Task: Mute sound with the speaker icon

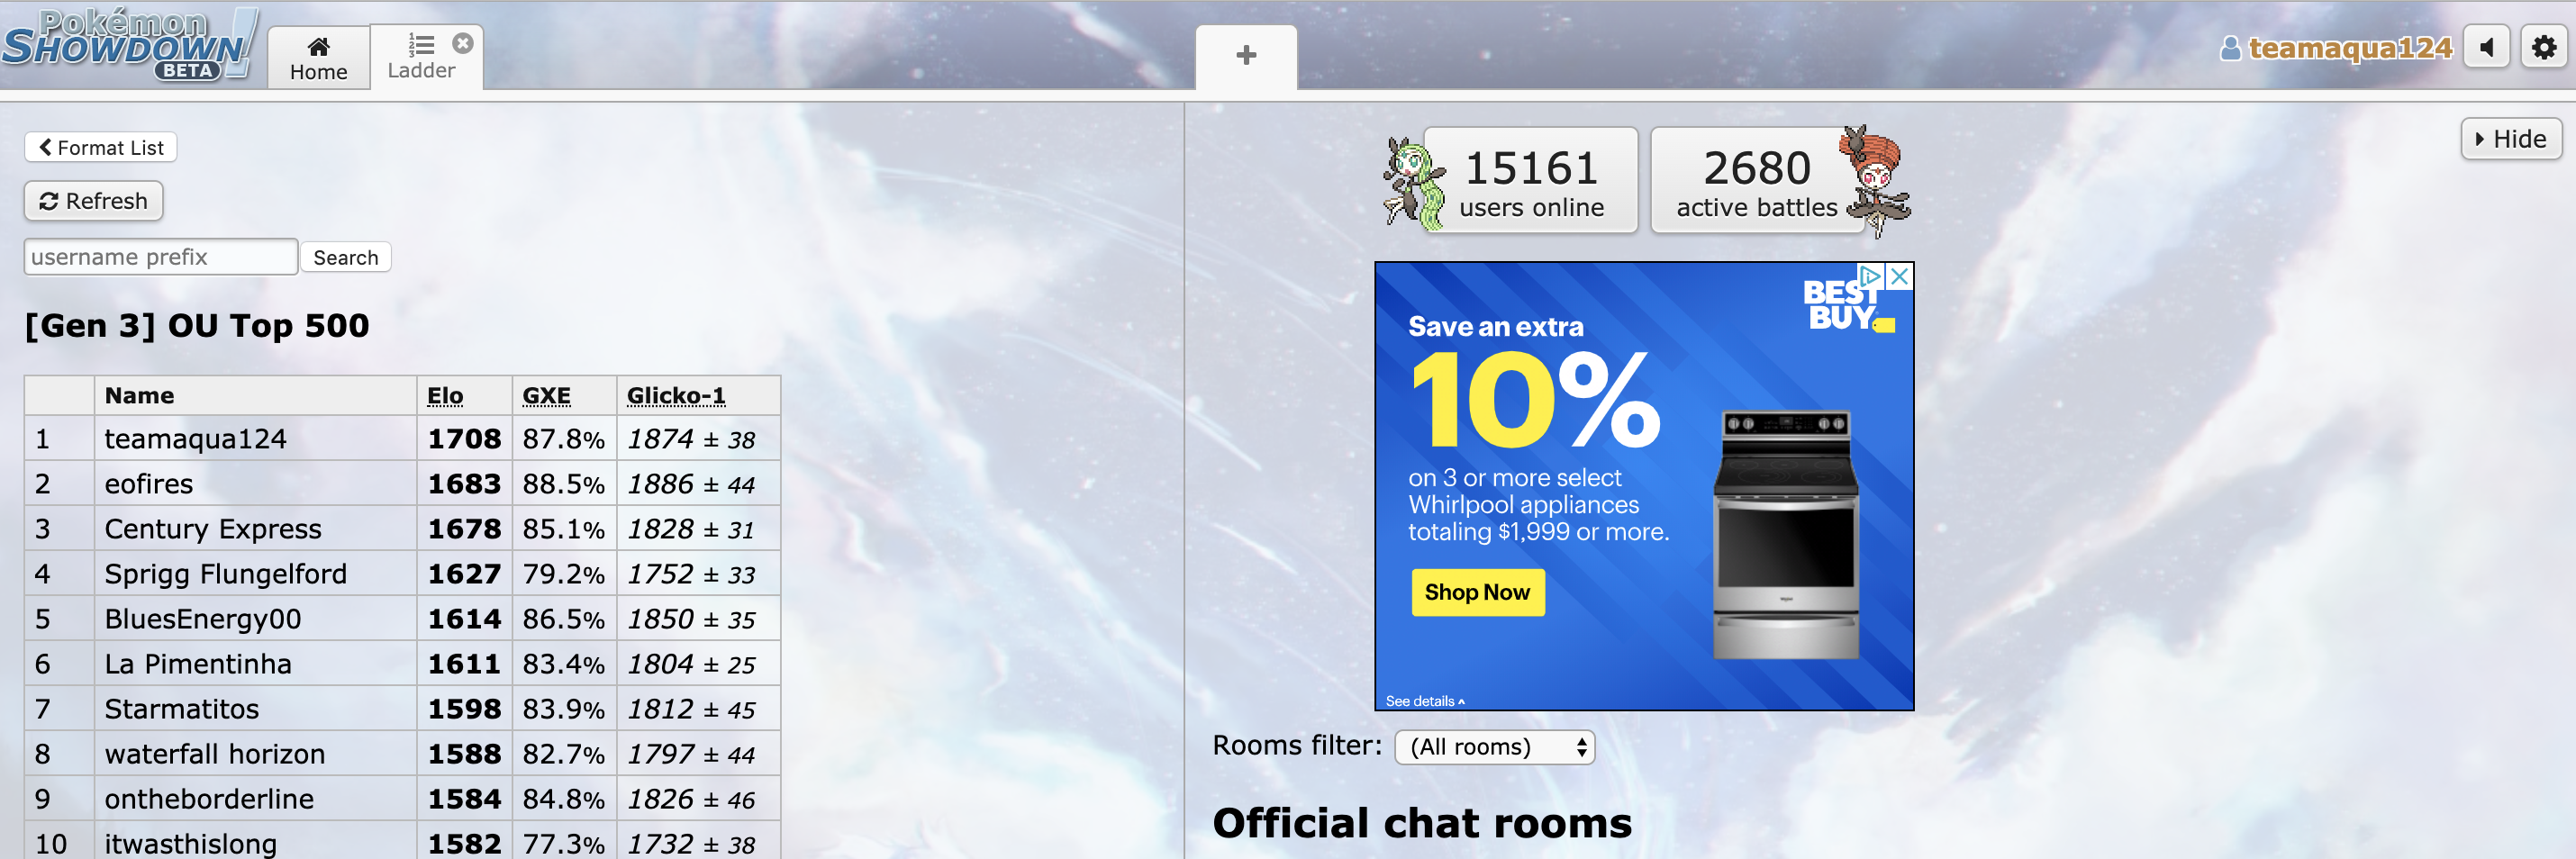Action: pyautogui.click(x=2487, y=47)
